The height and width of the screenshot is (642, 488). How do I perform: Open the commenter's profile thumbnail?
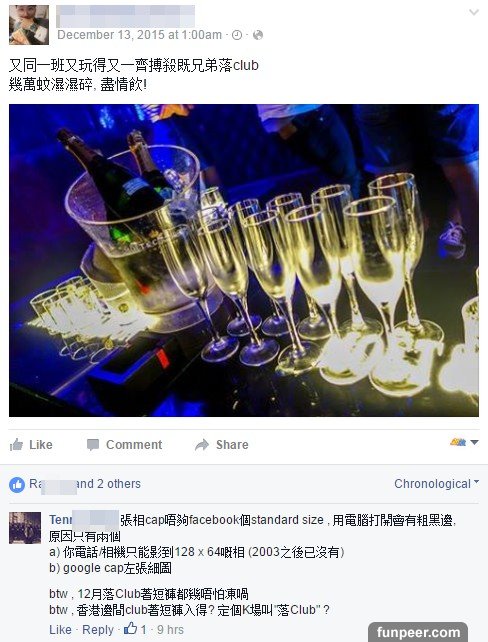(25, 528)
